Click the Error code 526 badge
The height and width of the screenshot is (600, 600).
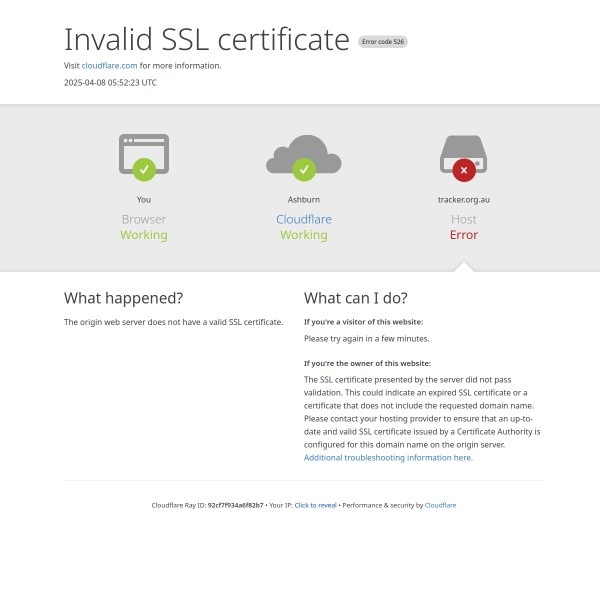[x=383, y=42]
